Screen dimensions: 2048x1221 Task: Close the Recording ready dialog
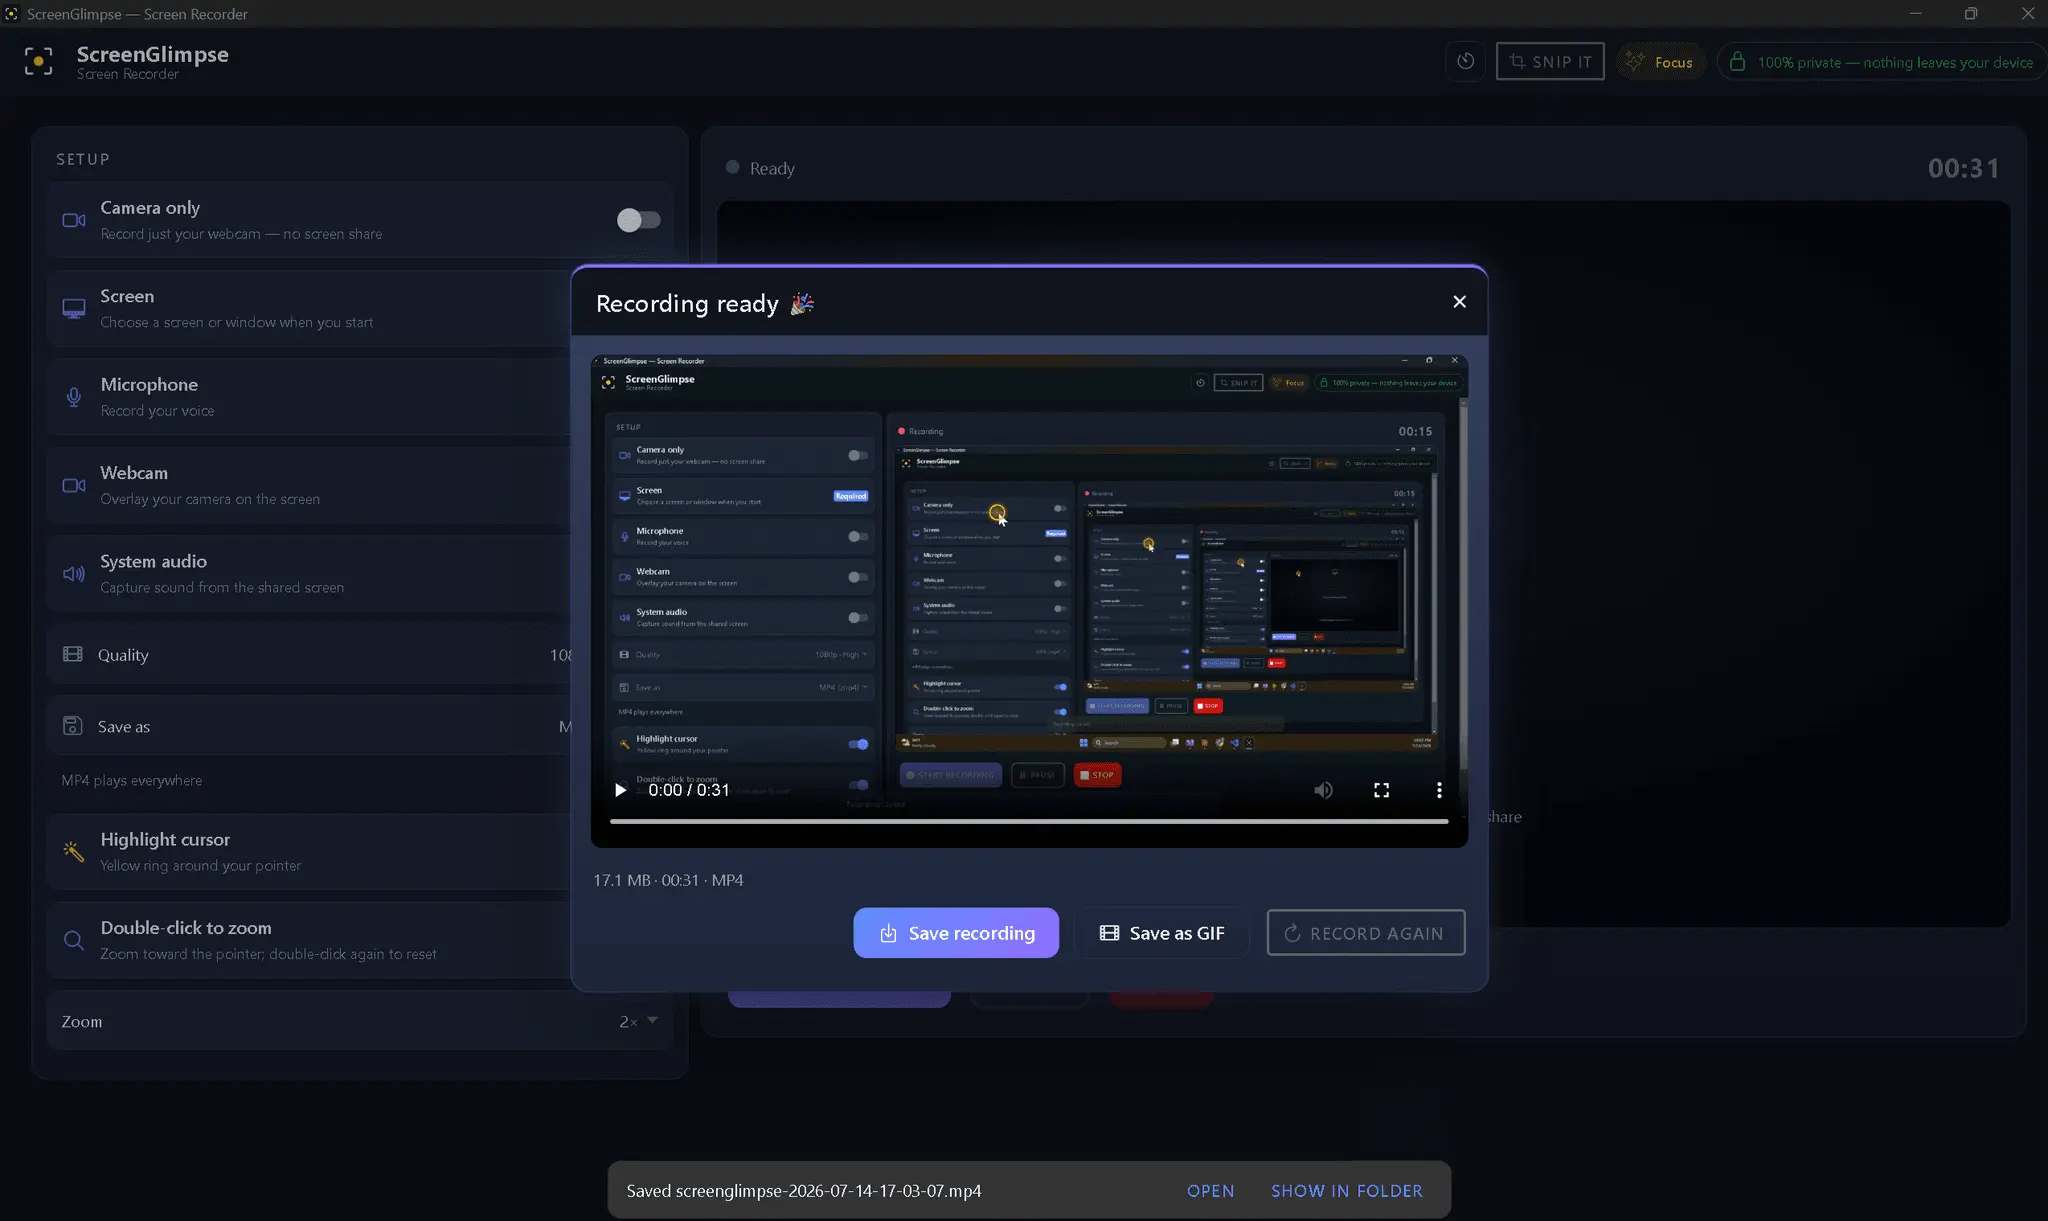click(x=1459, y=302)
